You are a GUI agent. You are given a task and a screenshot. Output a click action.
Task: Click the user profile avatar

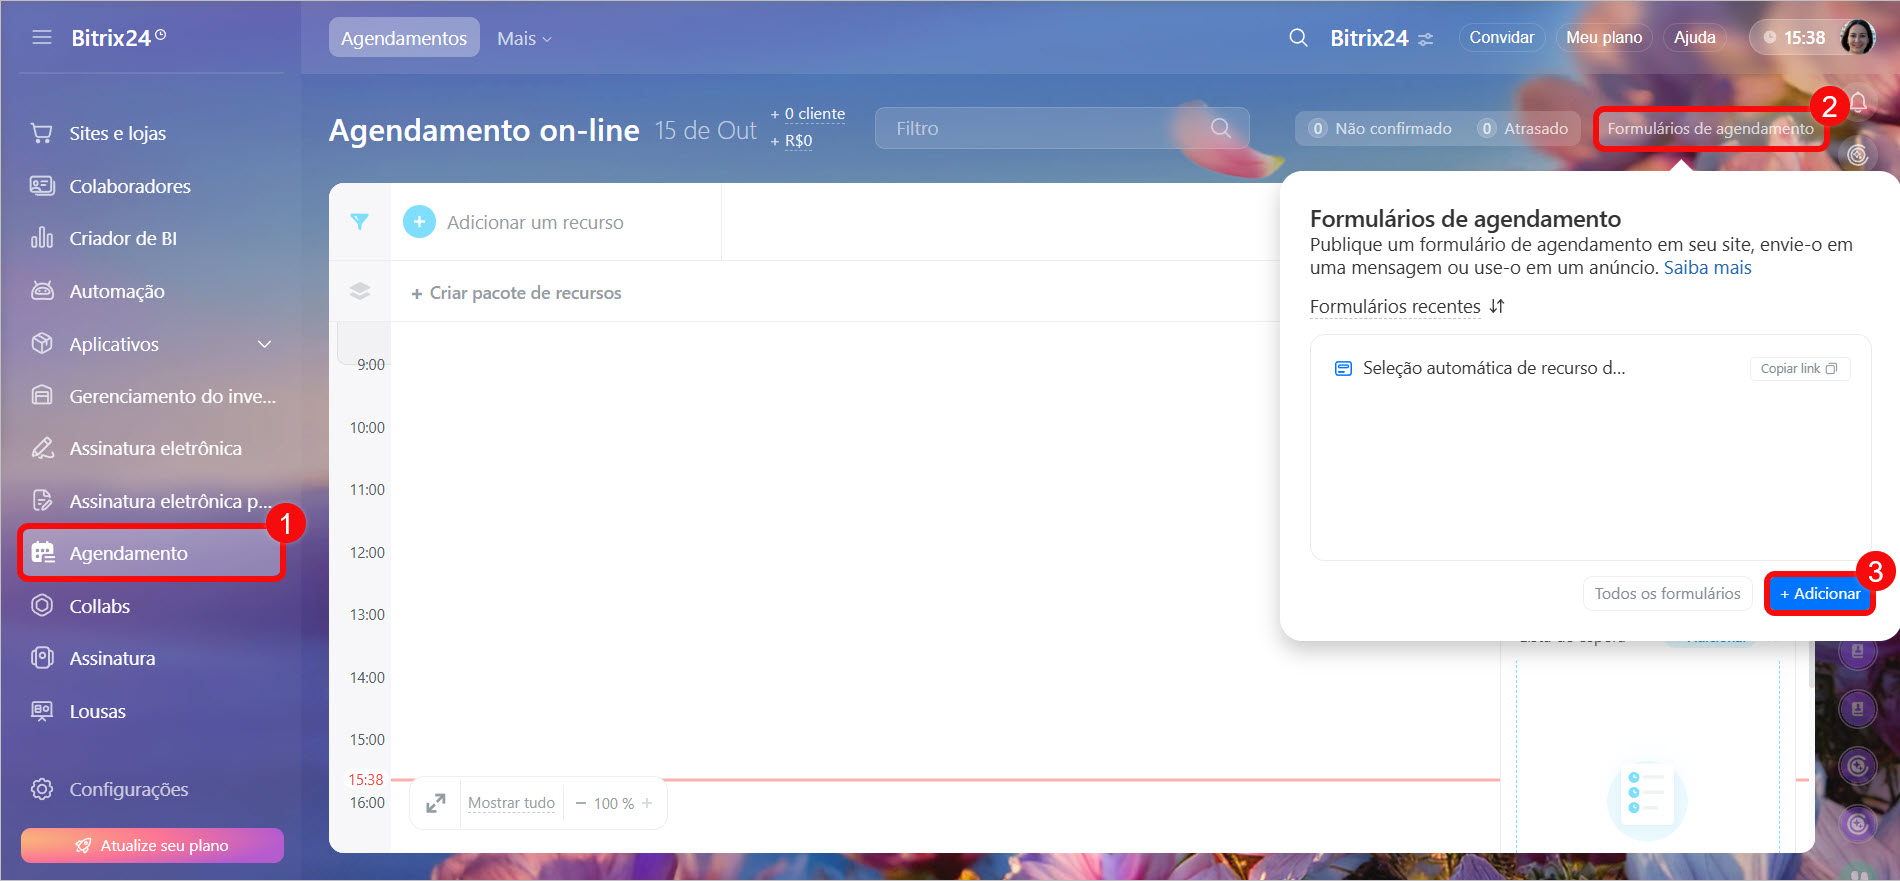click(x=1857, y=38)
